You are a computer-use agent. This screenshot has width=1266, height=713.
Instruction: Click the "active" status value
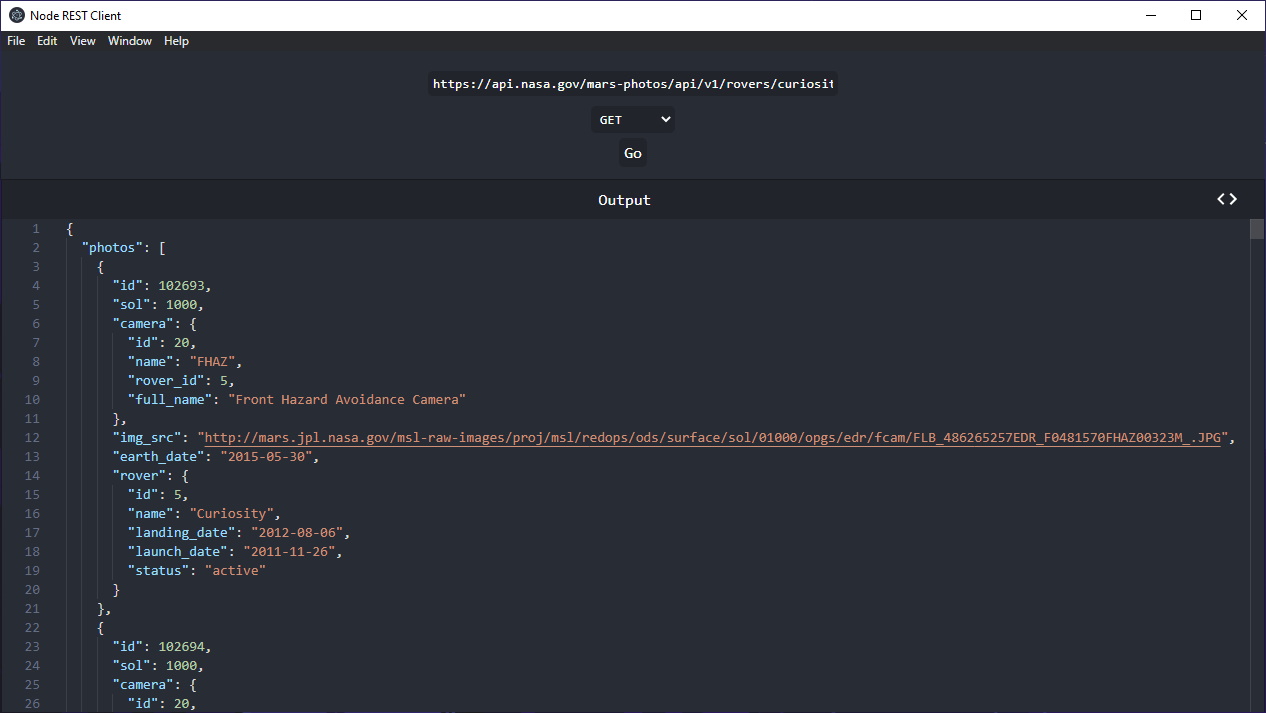pos(235,570)
